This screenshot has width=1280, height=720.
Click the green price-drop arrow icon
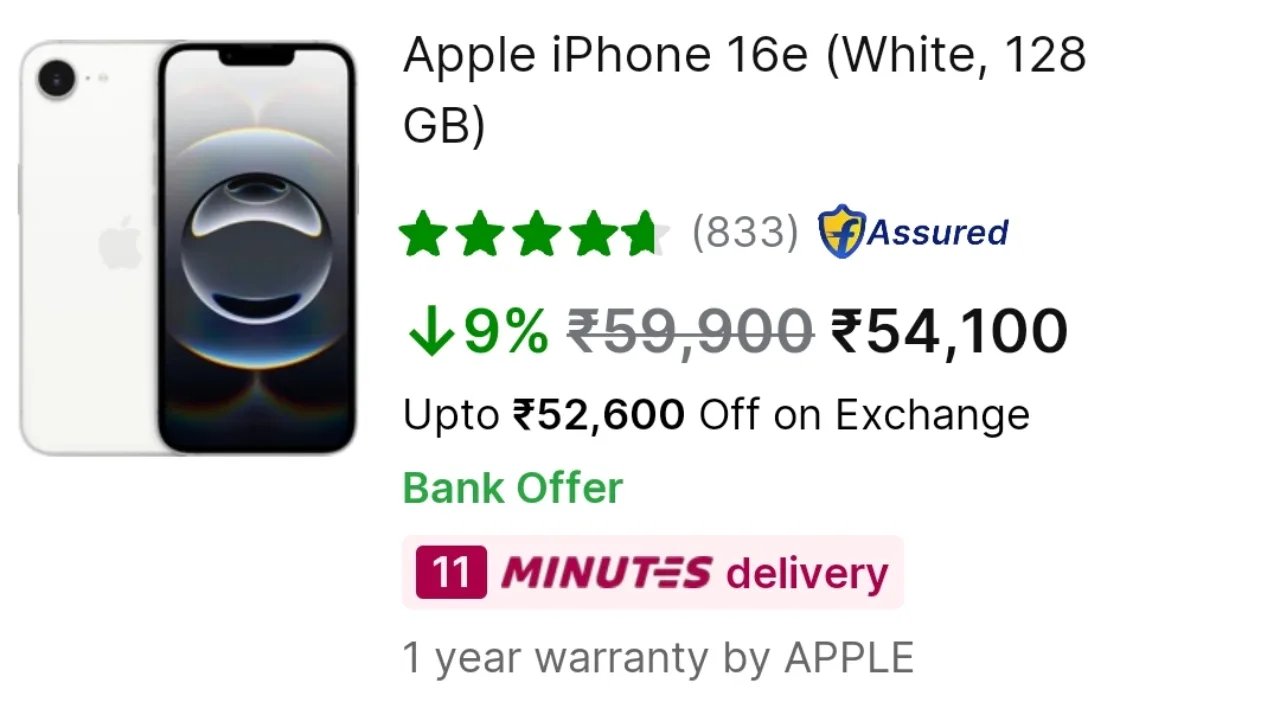click(430, 332)
